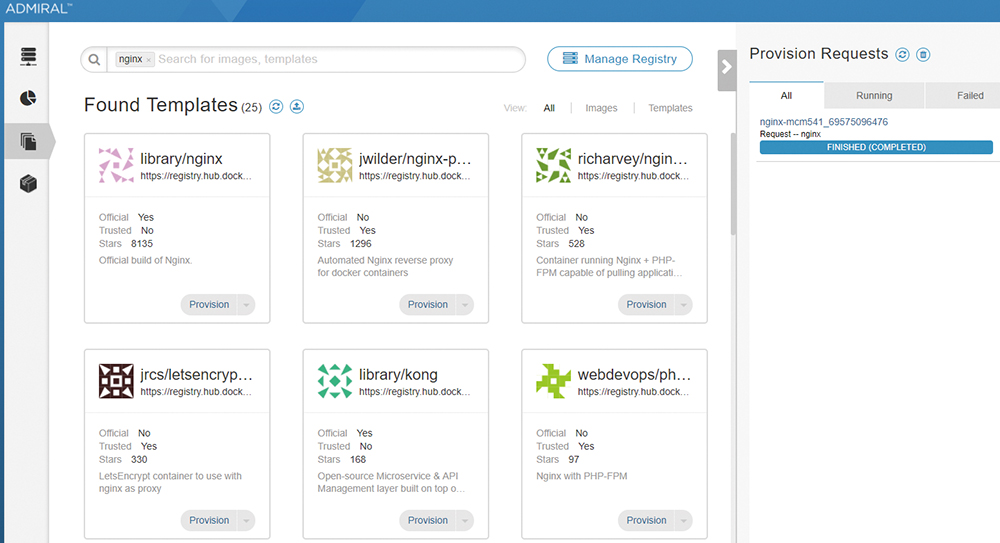The image size is (1000, 543).
Task: Expand webdevops/ph... Provision dropdown arrow
Action: tap(684, 520)
